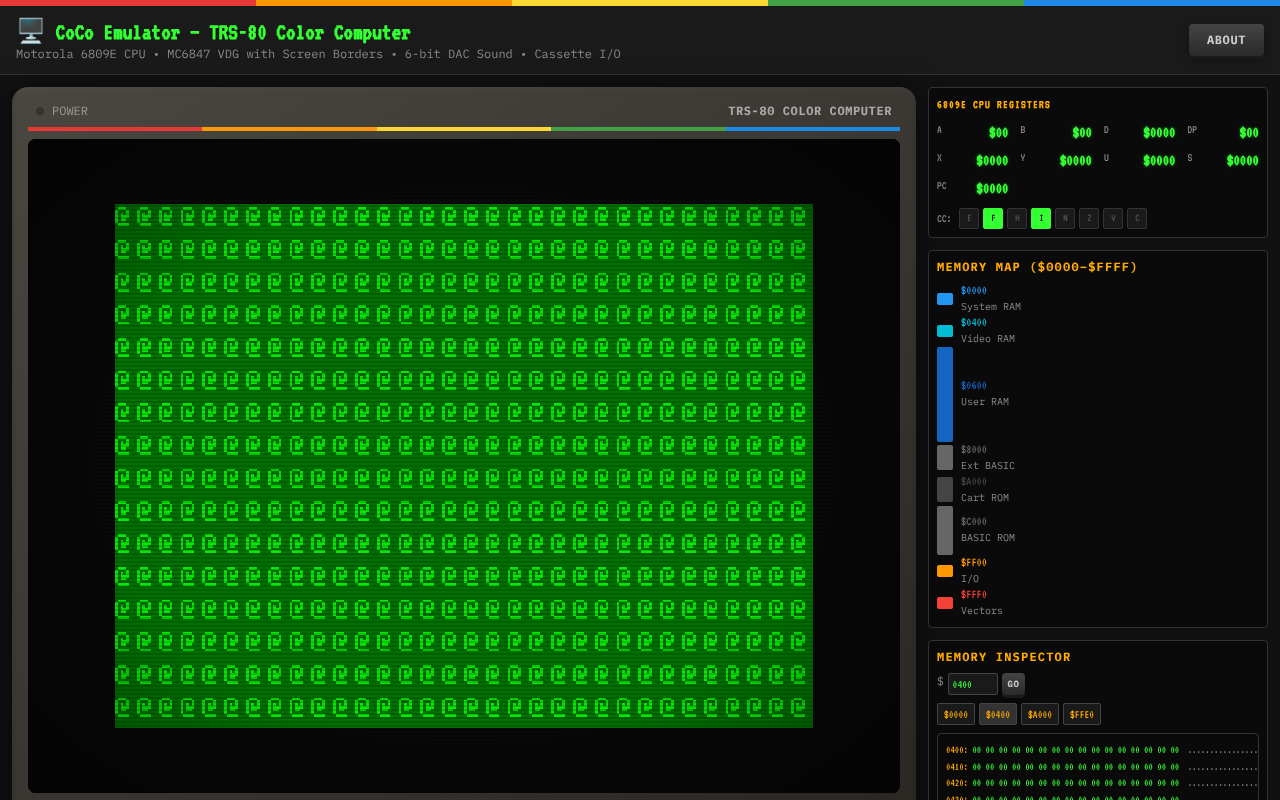Viewport: 1280px width, 800px height.
Task: Click the monitor icon in the header
Action: (30, 30)
